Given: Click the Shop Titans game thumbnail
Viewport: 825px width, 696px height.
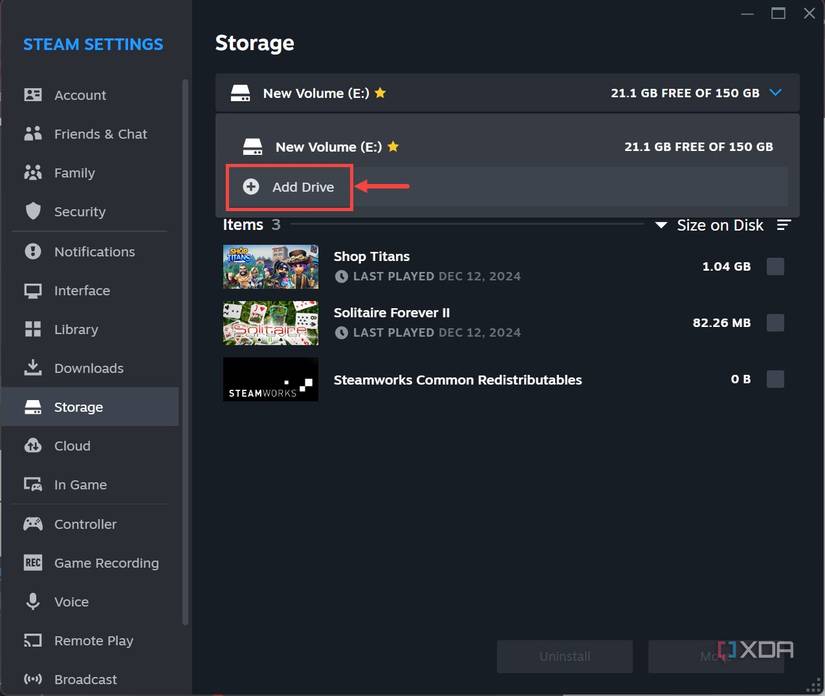Looking at the screenshot, I should coord(270,266).
